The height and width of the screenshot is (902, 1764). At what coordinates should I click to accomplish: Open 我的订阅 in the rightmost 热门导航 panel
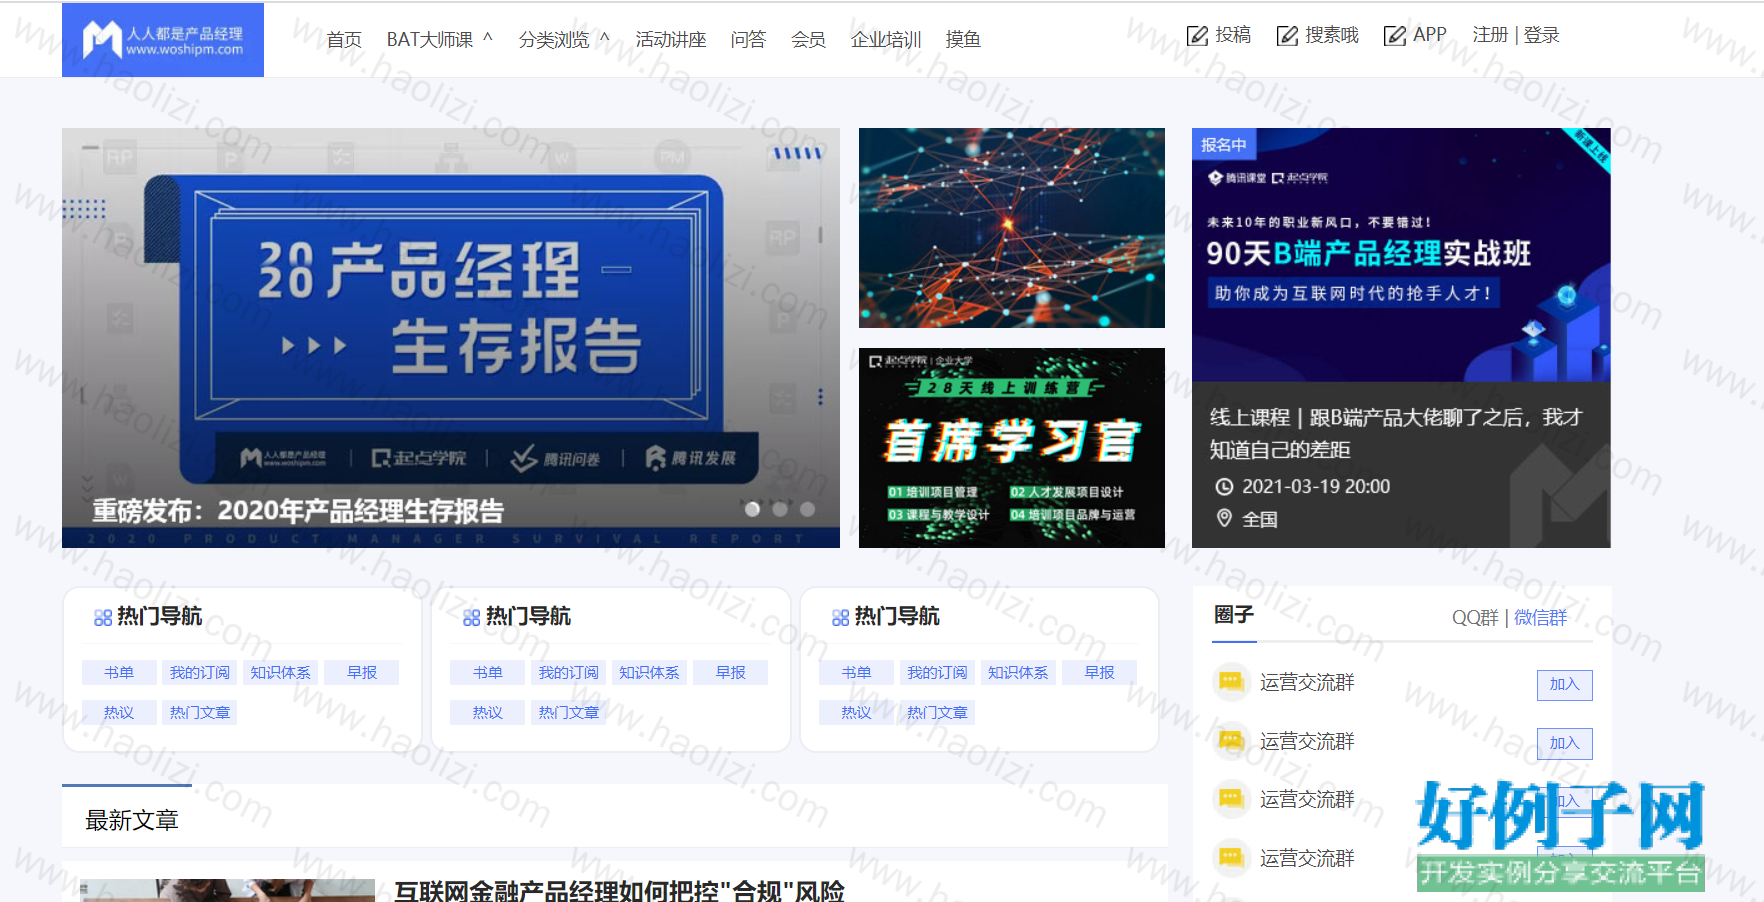(938, 673)
